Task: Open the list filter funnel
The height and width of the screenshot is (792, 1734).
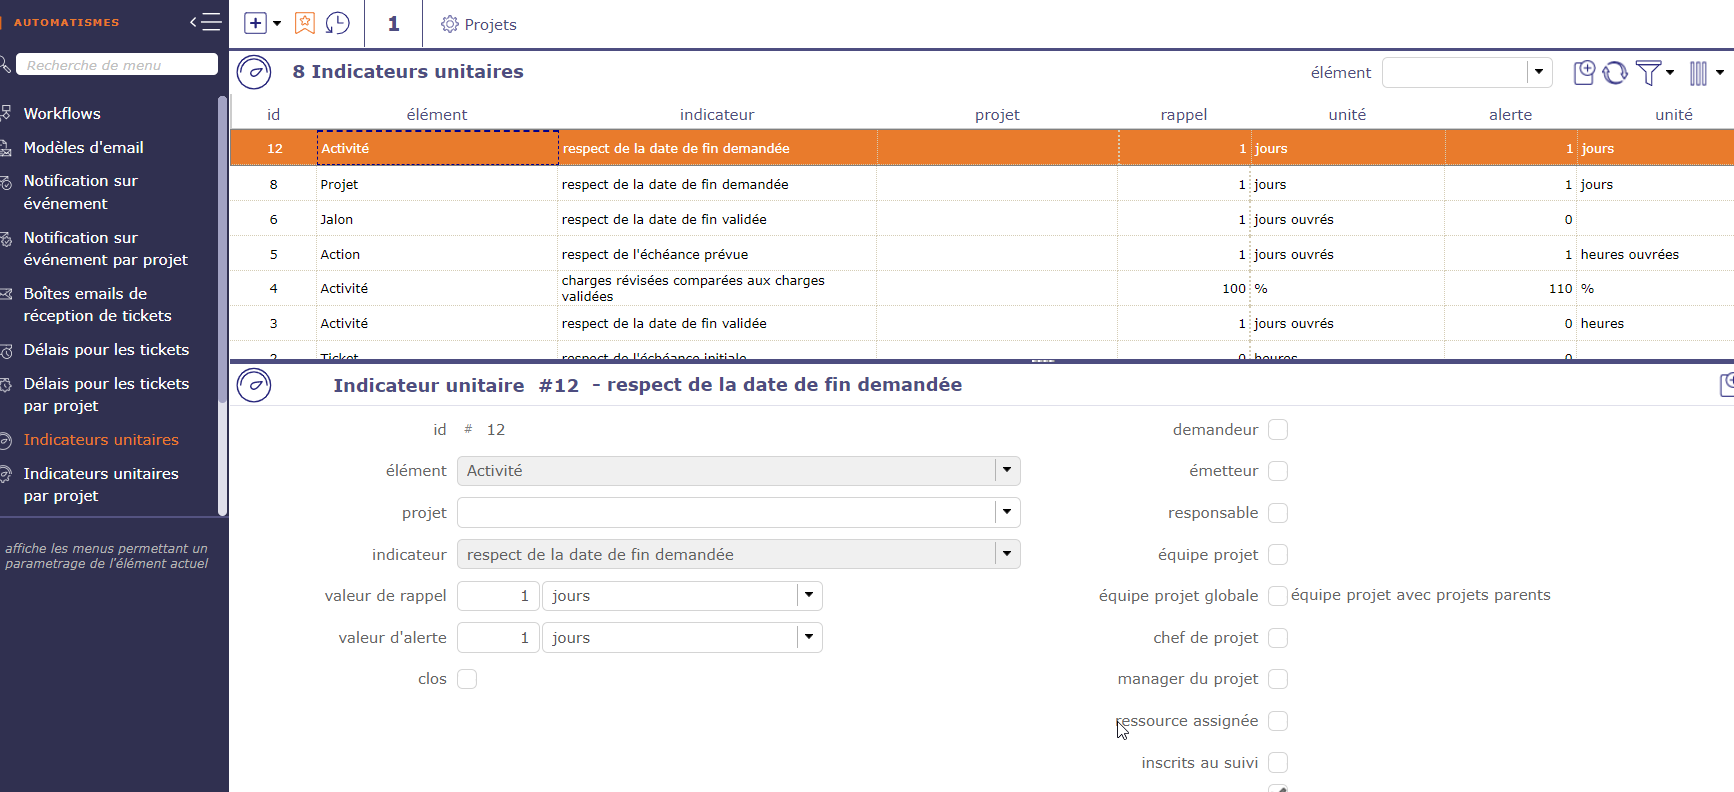Action: click(1648, 73)
